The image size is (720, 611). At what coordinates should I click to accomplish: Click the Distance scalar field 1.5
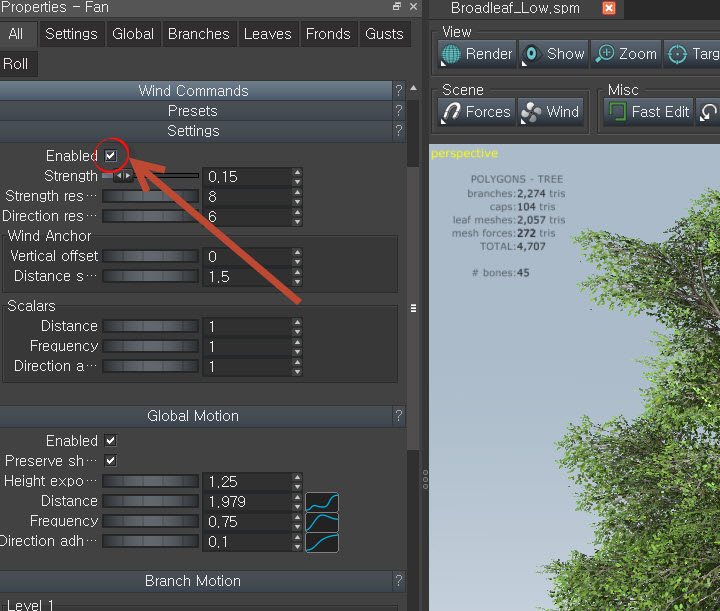point(247,277)
